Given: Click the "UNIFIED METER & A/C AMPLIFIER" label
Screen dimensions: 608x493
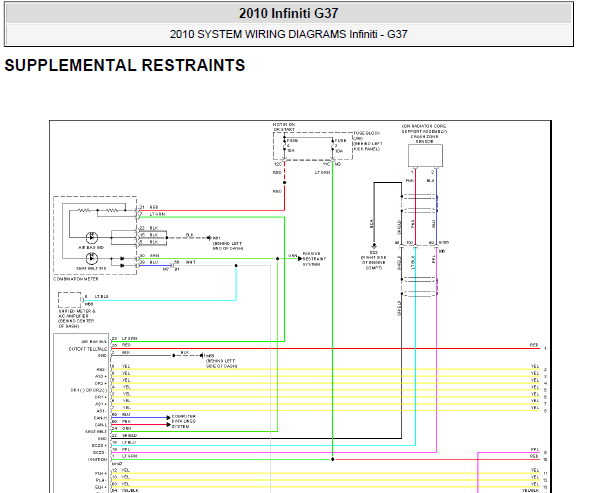Looking at the screenshot, I should coord(77,313).
